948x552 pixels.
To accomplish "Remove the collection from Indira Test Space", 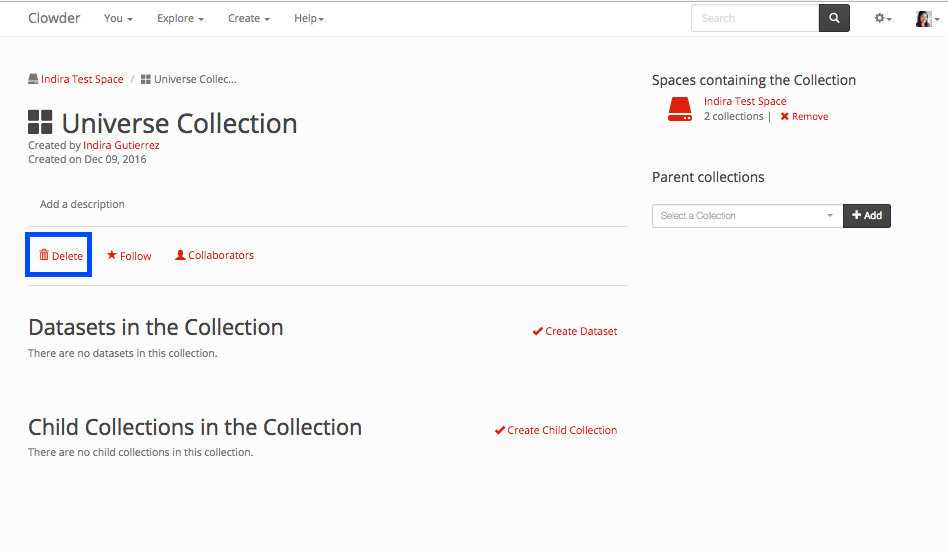I will 804,117.
